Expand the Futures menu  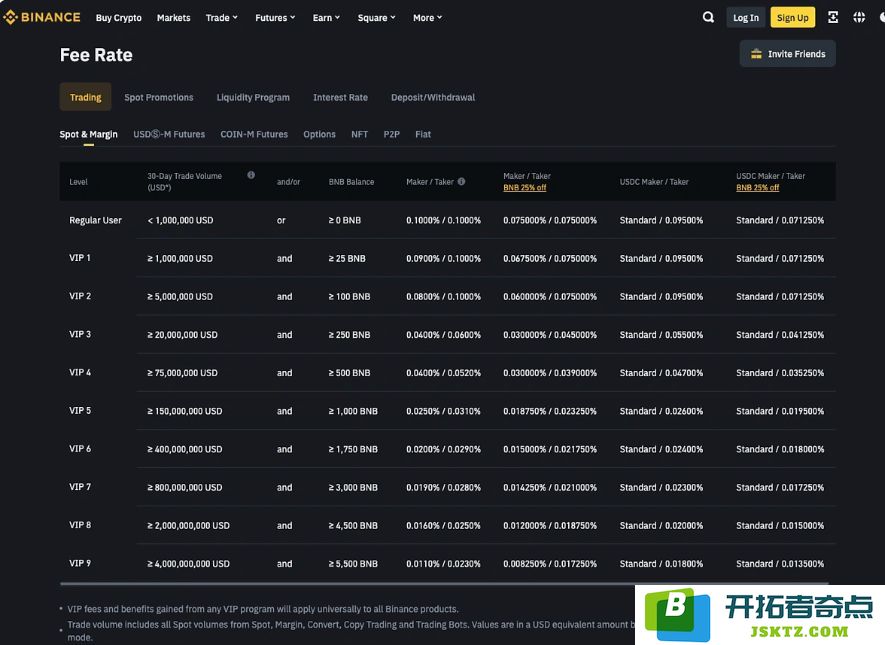click(275, 17)
